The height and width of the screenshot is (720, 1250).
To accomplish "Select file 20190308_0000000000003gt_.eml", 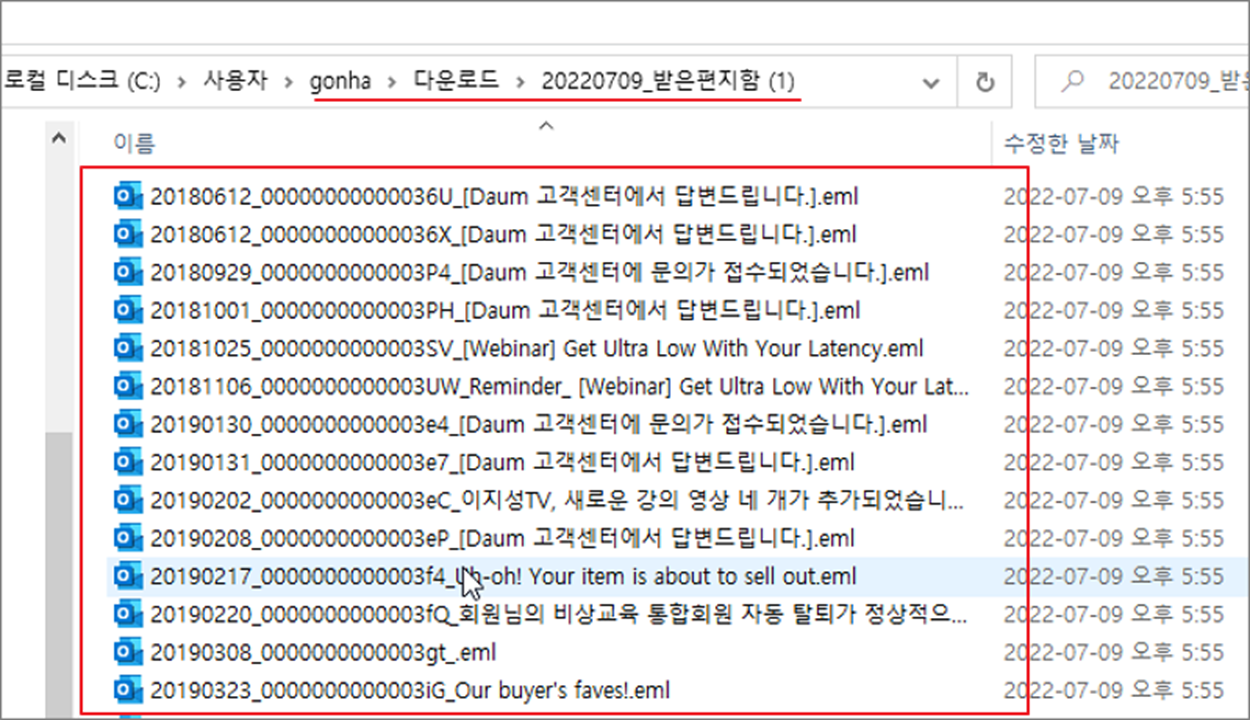I will point(323,652).
